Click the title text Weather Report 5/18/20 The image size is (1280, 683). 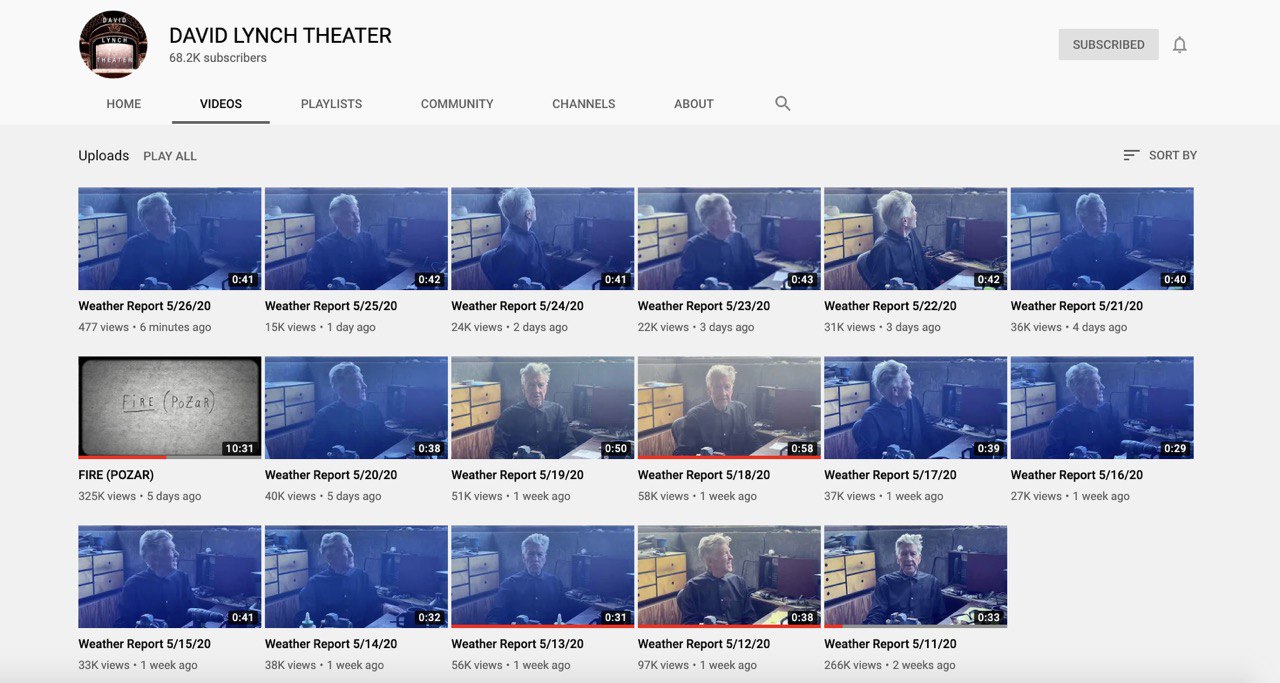click(x=704, y=475)
